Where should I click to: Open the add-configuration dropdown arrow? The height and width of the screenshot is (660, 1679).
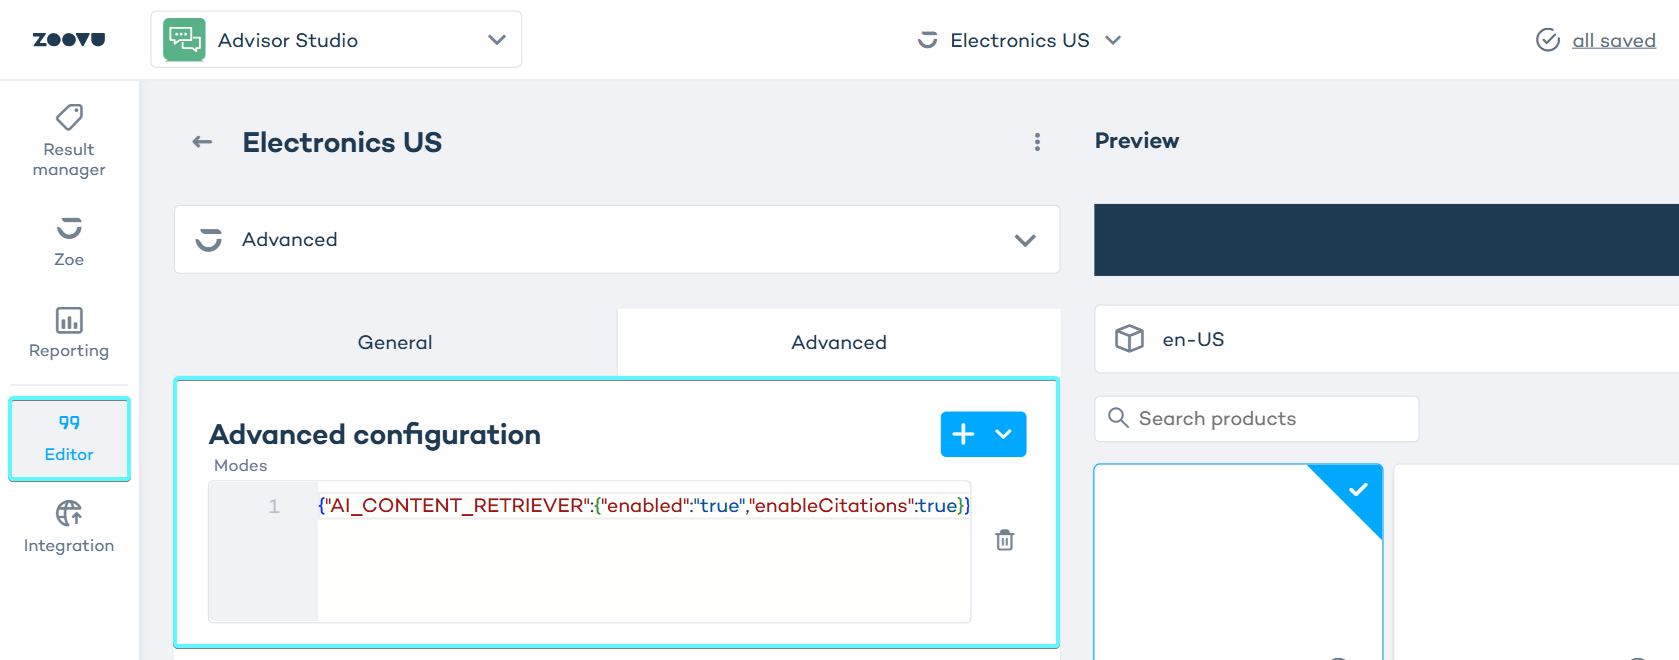1004,434
